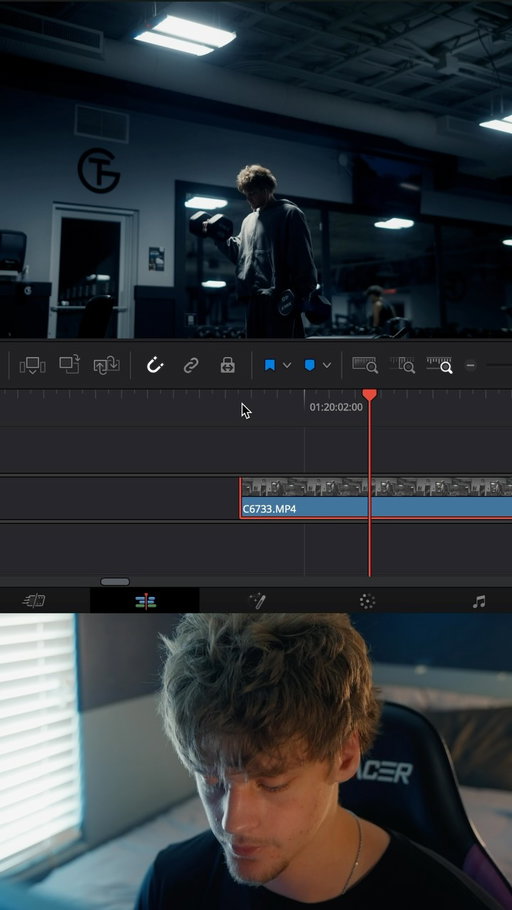
Task: Switch to the Fairlight page tab
Action: [479, 601]
